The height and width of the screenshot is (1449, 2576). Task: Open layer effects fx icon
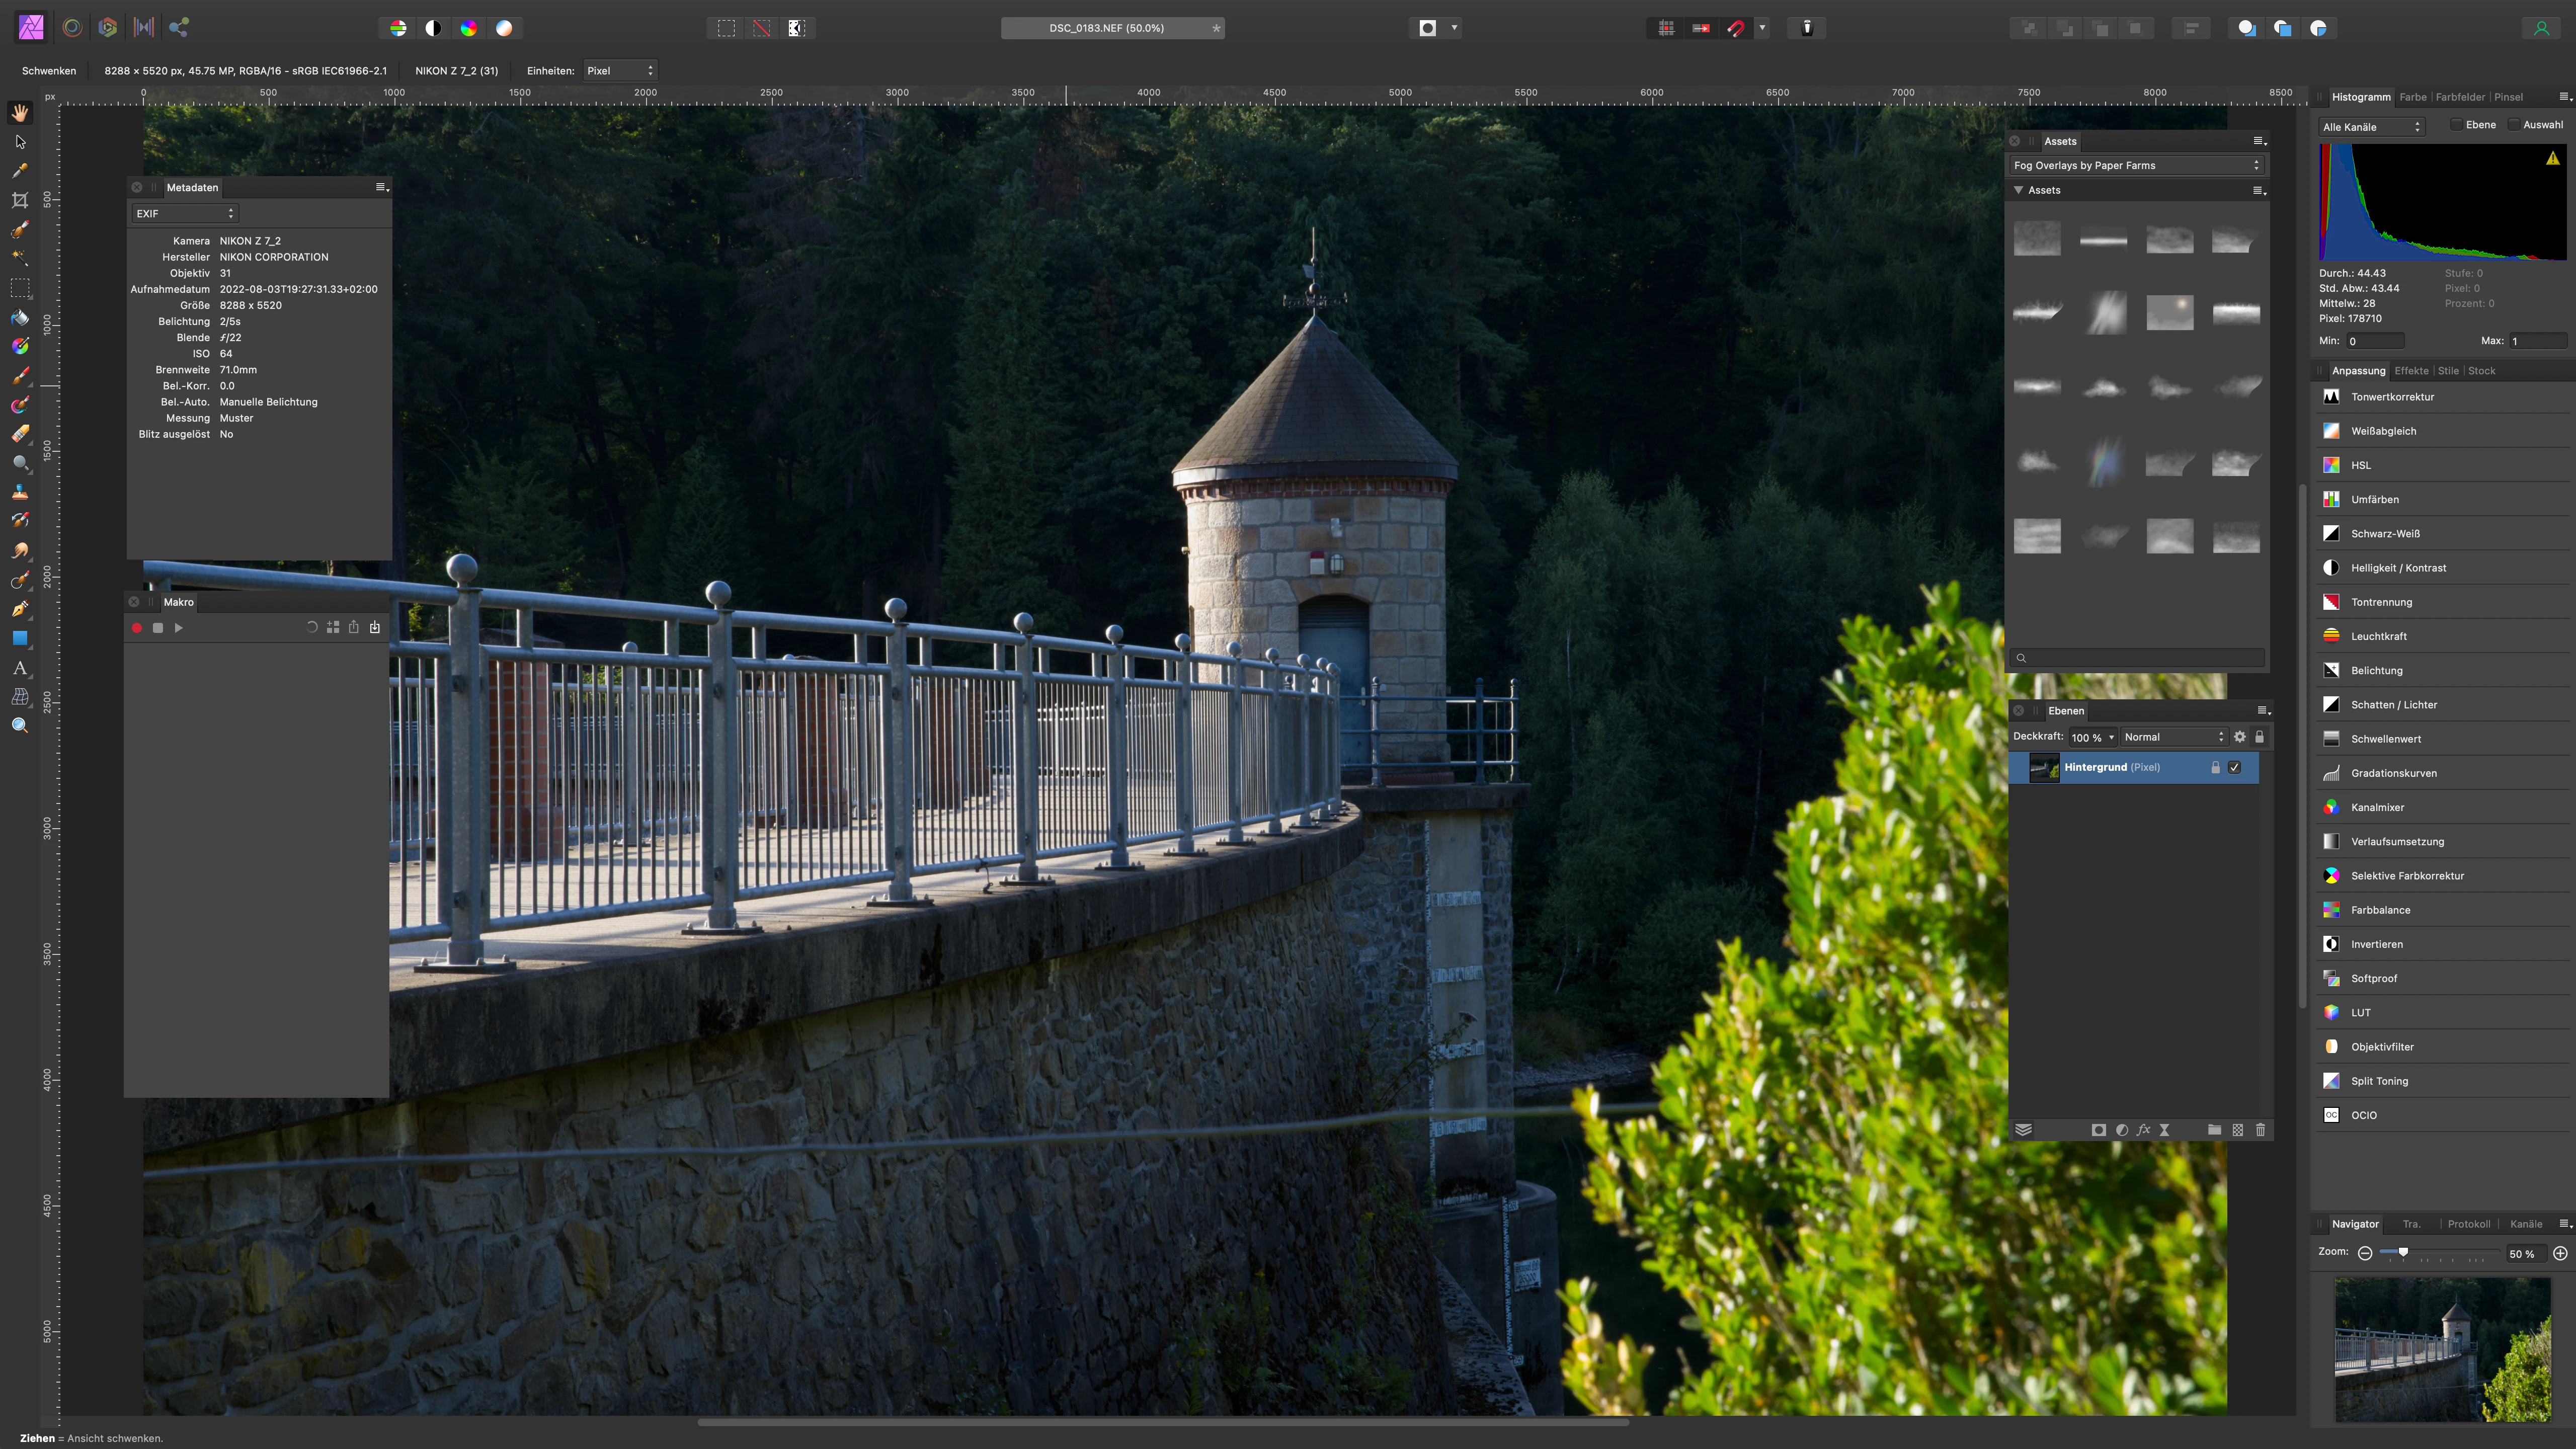pyautogui.click(x=2143, y=1130)
